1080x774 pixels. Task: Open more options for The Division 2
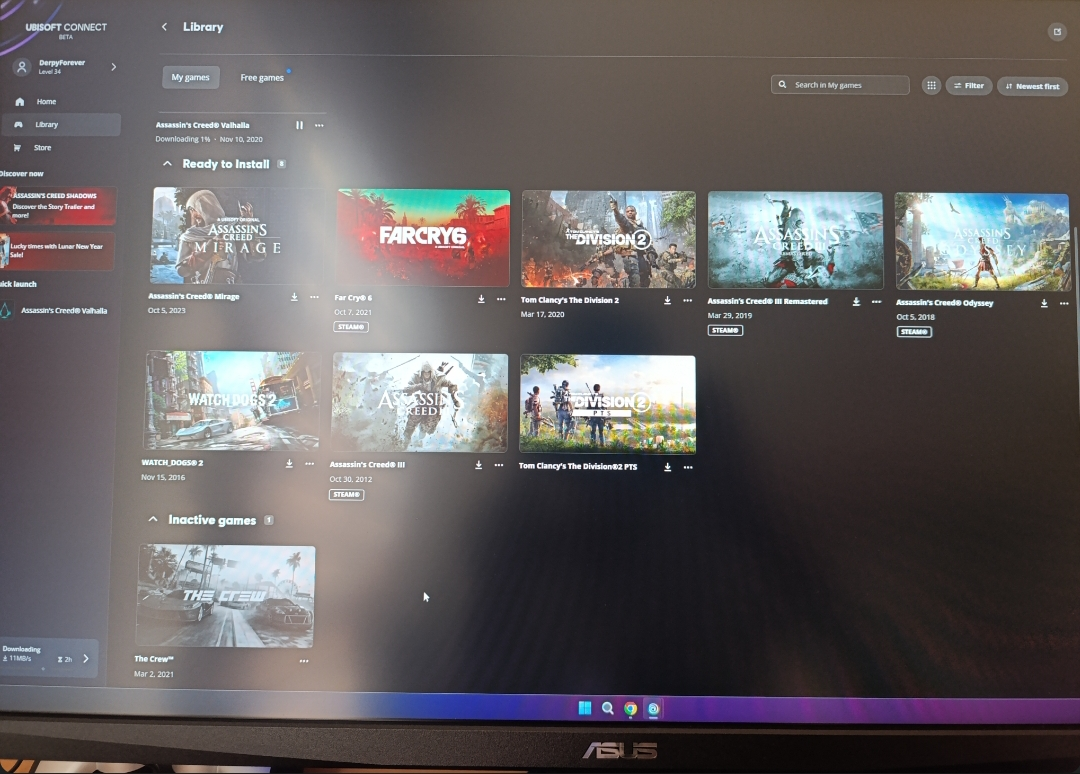point(687,300)
